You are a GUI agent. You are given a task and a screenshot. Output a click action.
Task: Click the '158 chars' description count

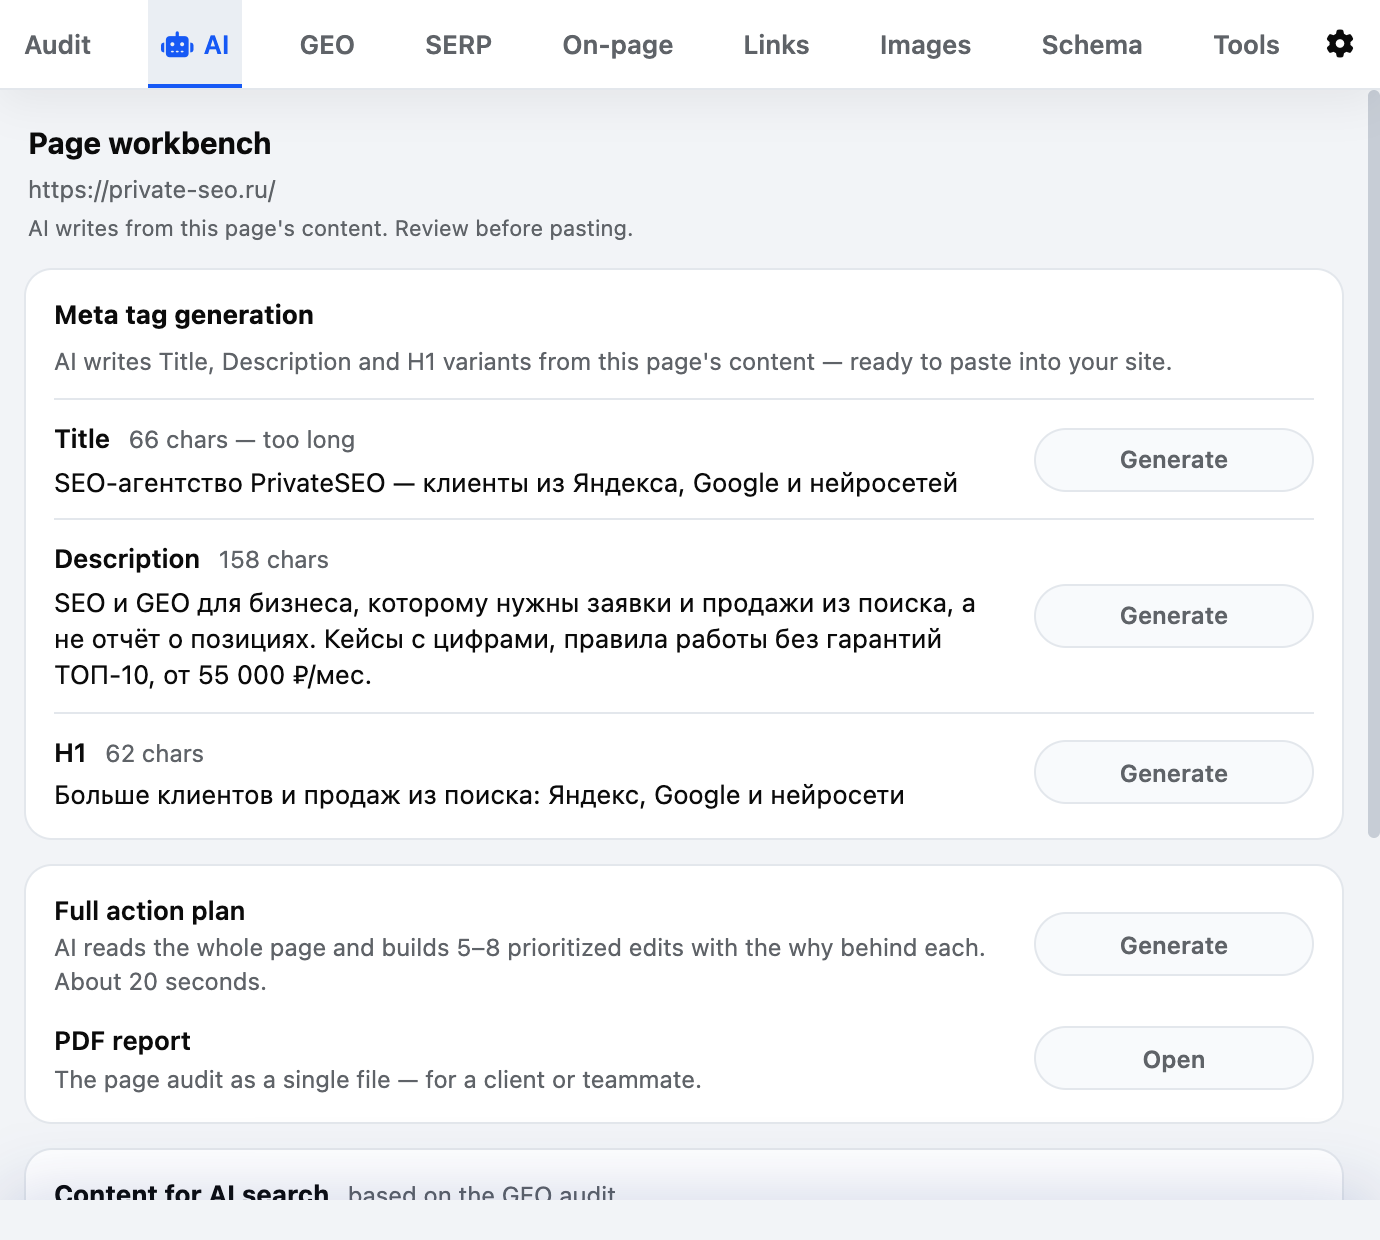(274, 560)
